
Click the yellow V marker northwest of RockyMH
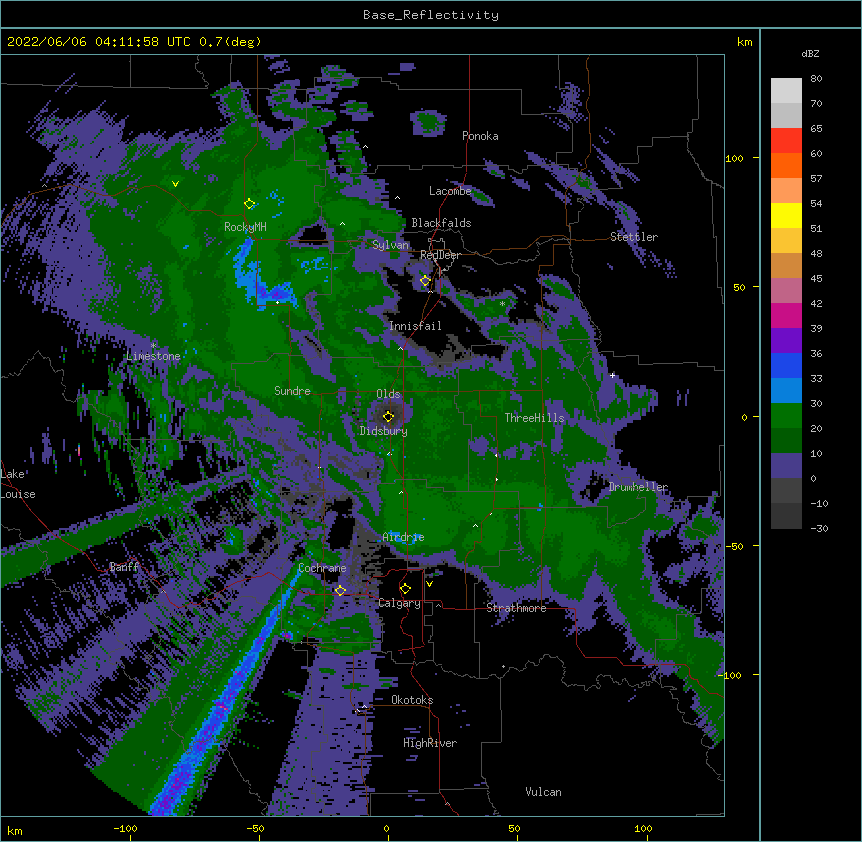[175, 184]
